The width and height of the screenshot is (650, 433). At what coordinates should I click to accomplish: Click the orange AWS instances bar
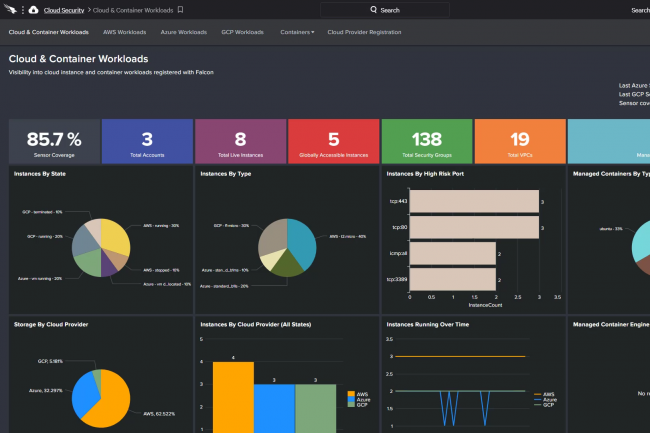pos(233,397)
